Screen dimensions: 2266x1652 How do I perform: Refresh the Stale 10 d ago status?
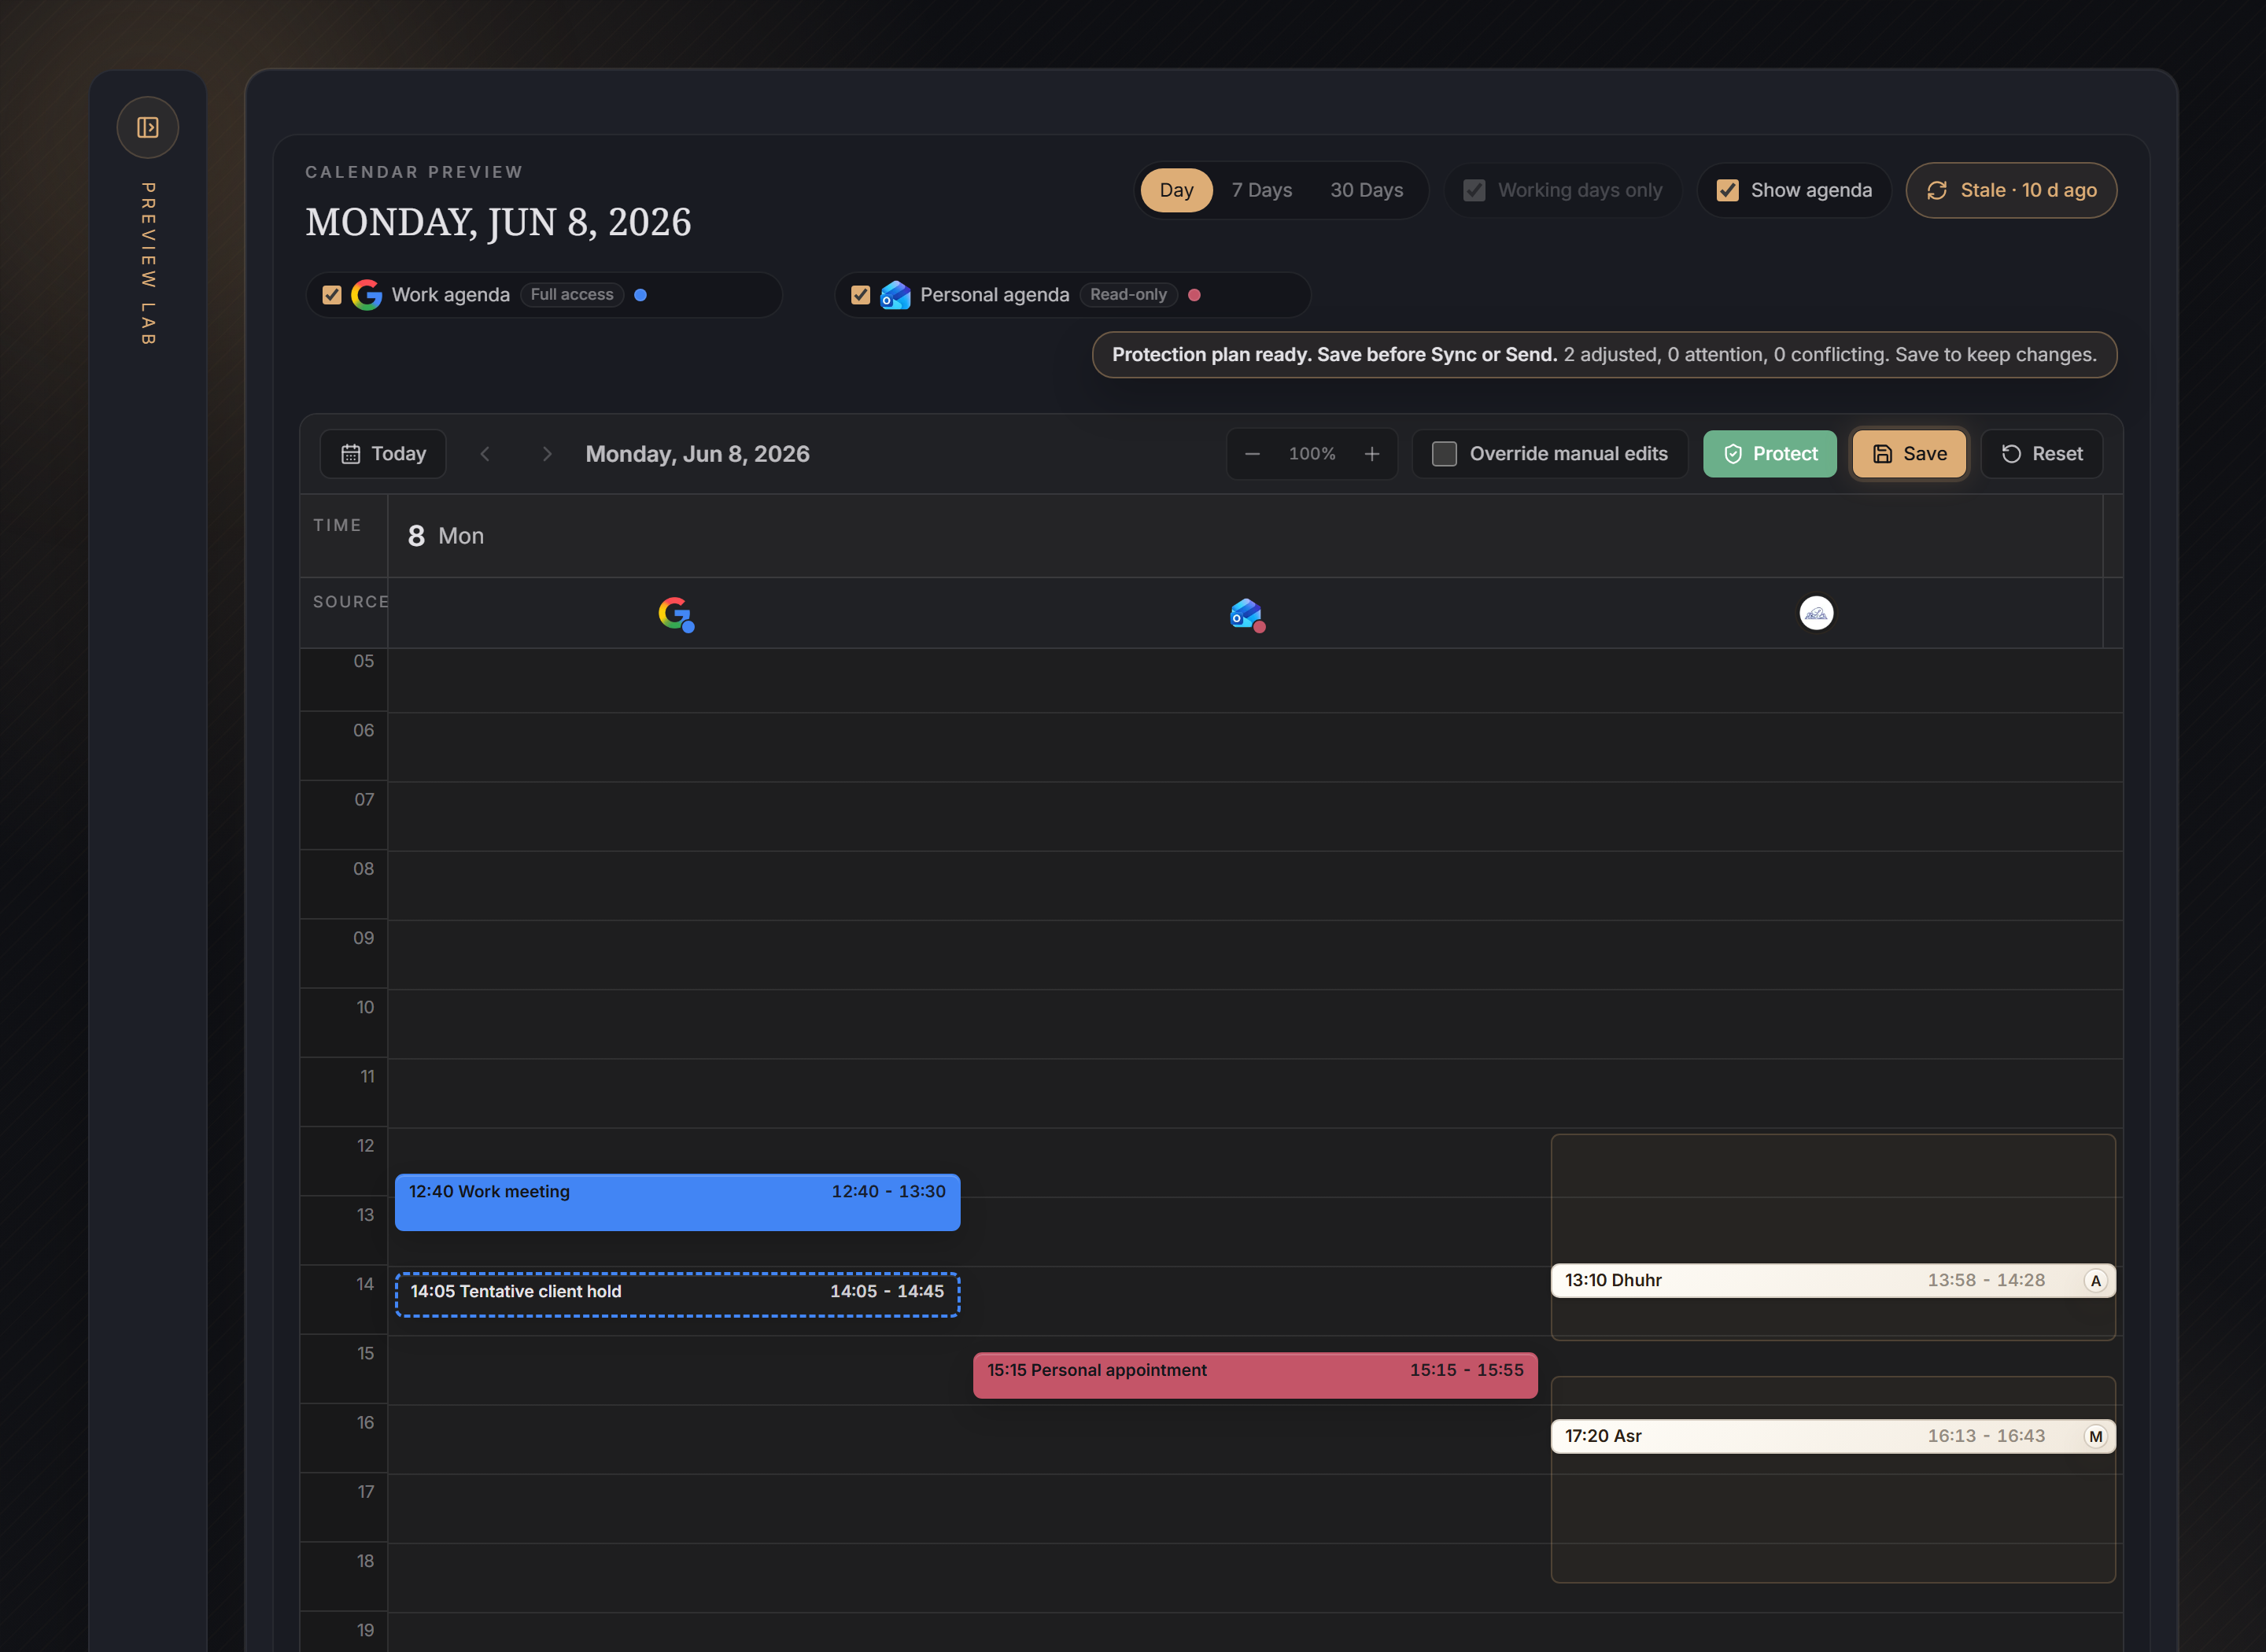click(2011, 190)
